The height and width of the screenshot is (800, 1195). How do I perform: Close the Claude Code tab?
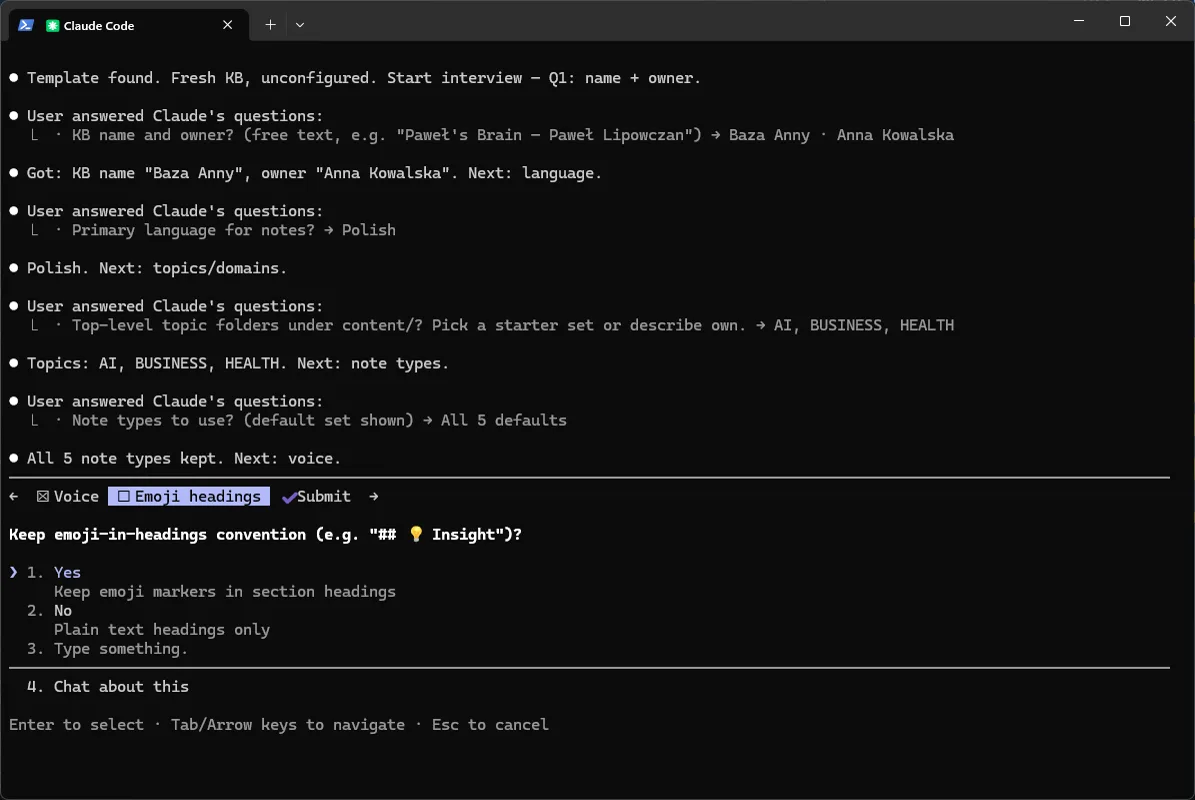227,25
